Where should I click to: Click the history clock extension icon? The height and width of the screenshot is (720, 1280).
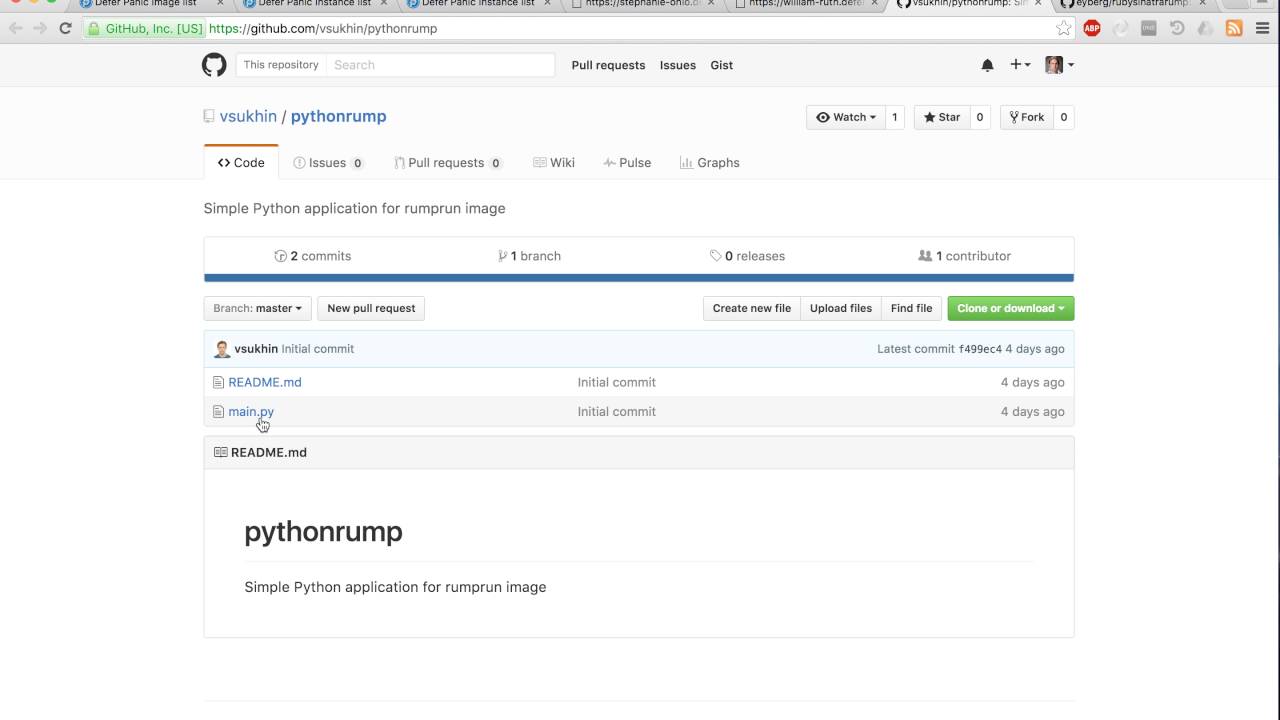click(1177, 28)
